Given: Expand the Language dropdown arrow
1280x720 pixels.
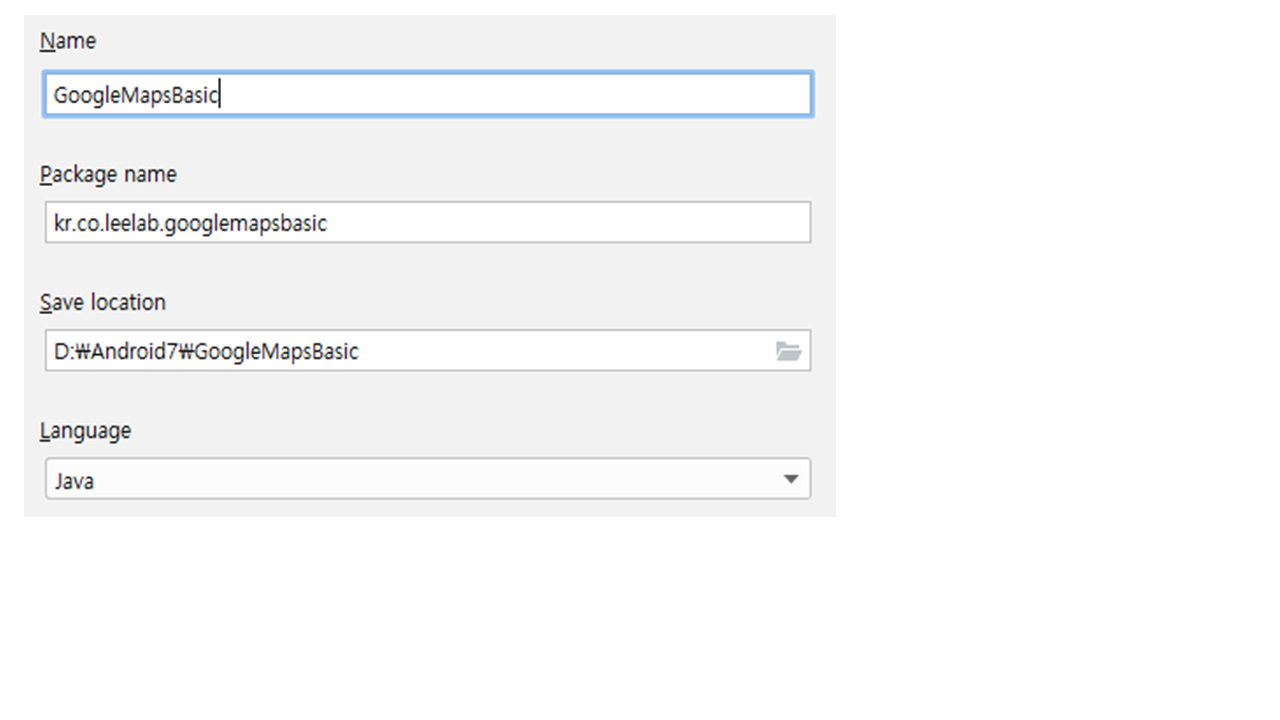Looking at the screenshot, I should [x=791, y=479].
